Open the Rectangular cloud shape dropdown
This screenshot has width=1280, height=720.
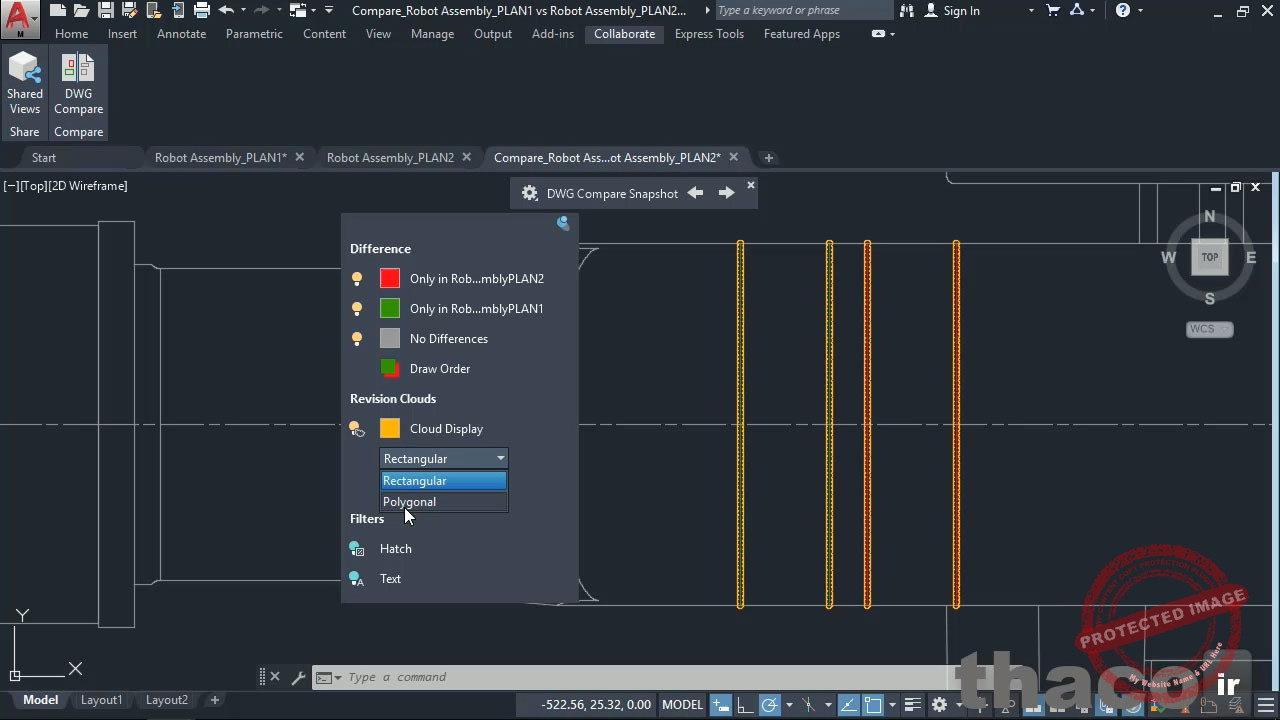click(444, 459)
